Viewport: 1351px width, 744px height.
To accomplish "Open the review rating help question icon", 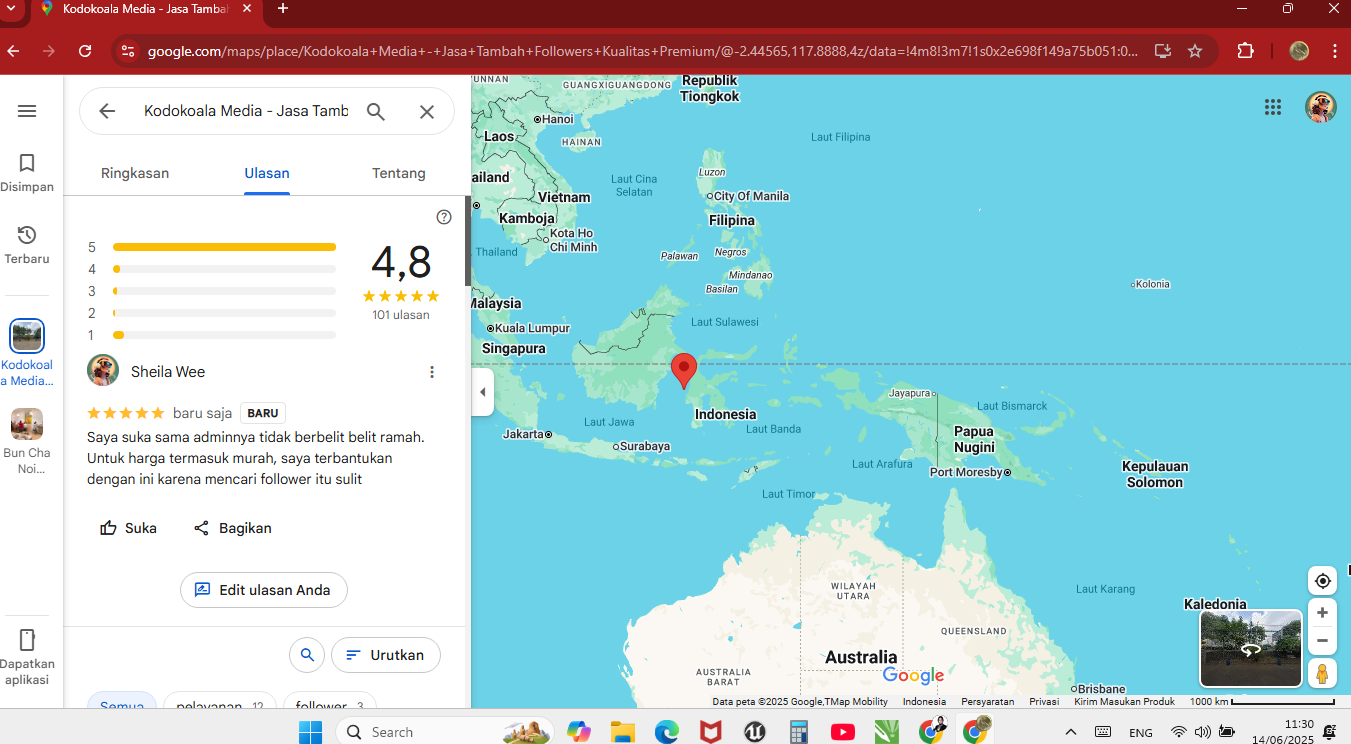I will [444, 217].
